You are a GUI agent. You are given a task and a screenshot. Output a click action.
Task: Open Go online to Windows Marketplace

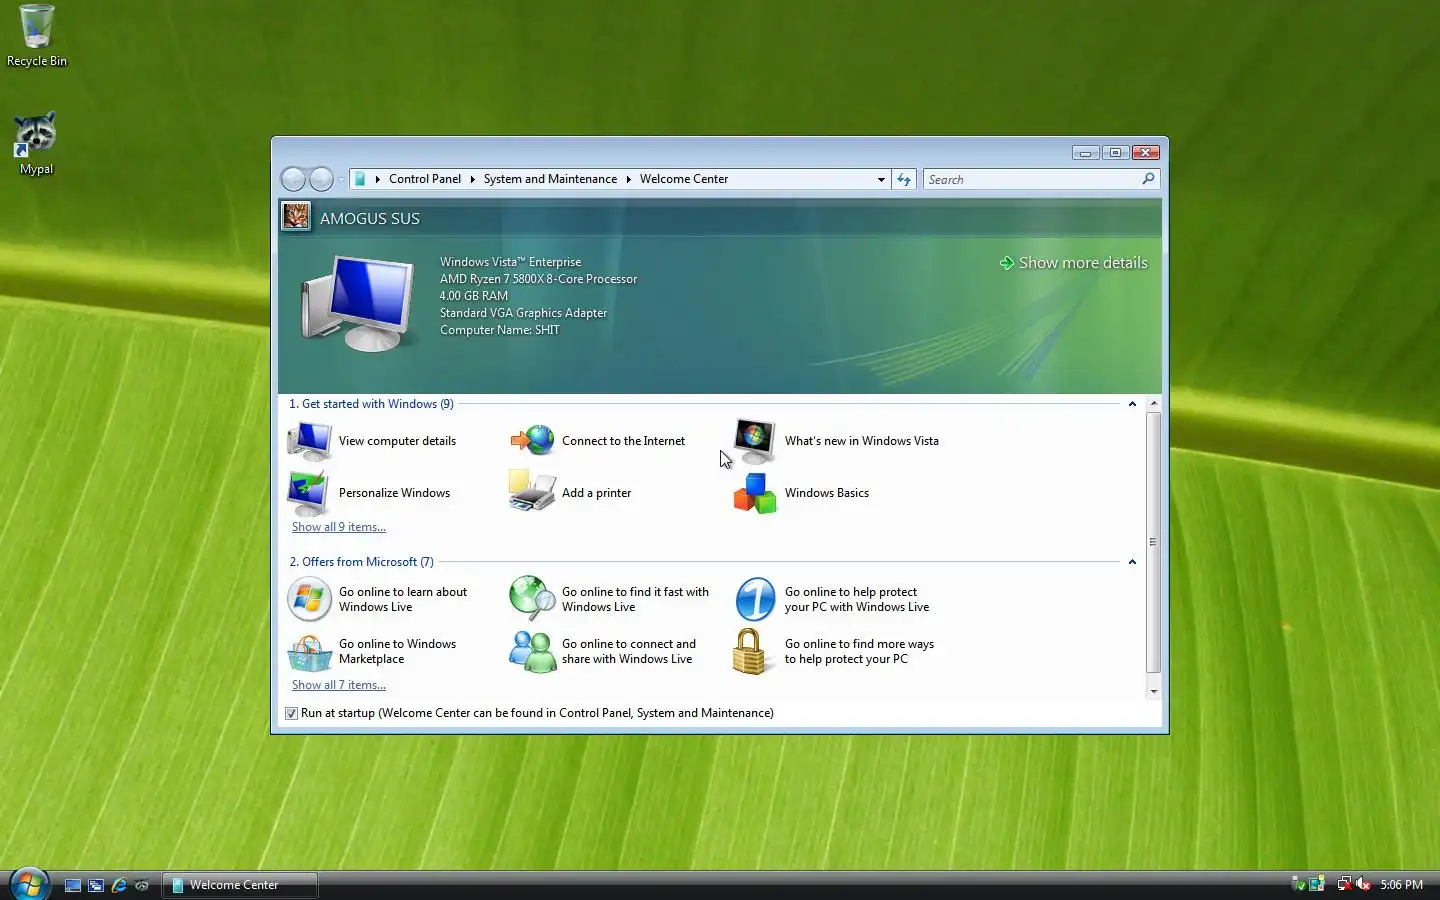[372, 652]
